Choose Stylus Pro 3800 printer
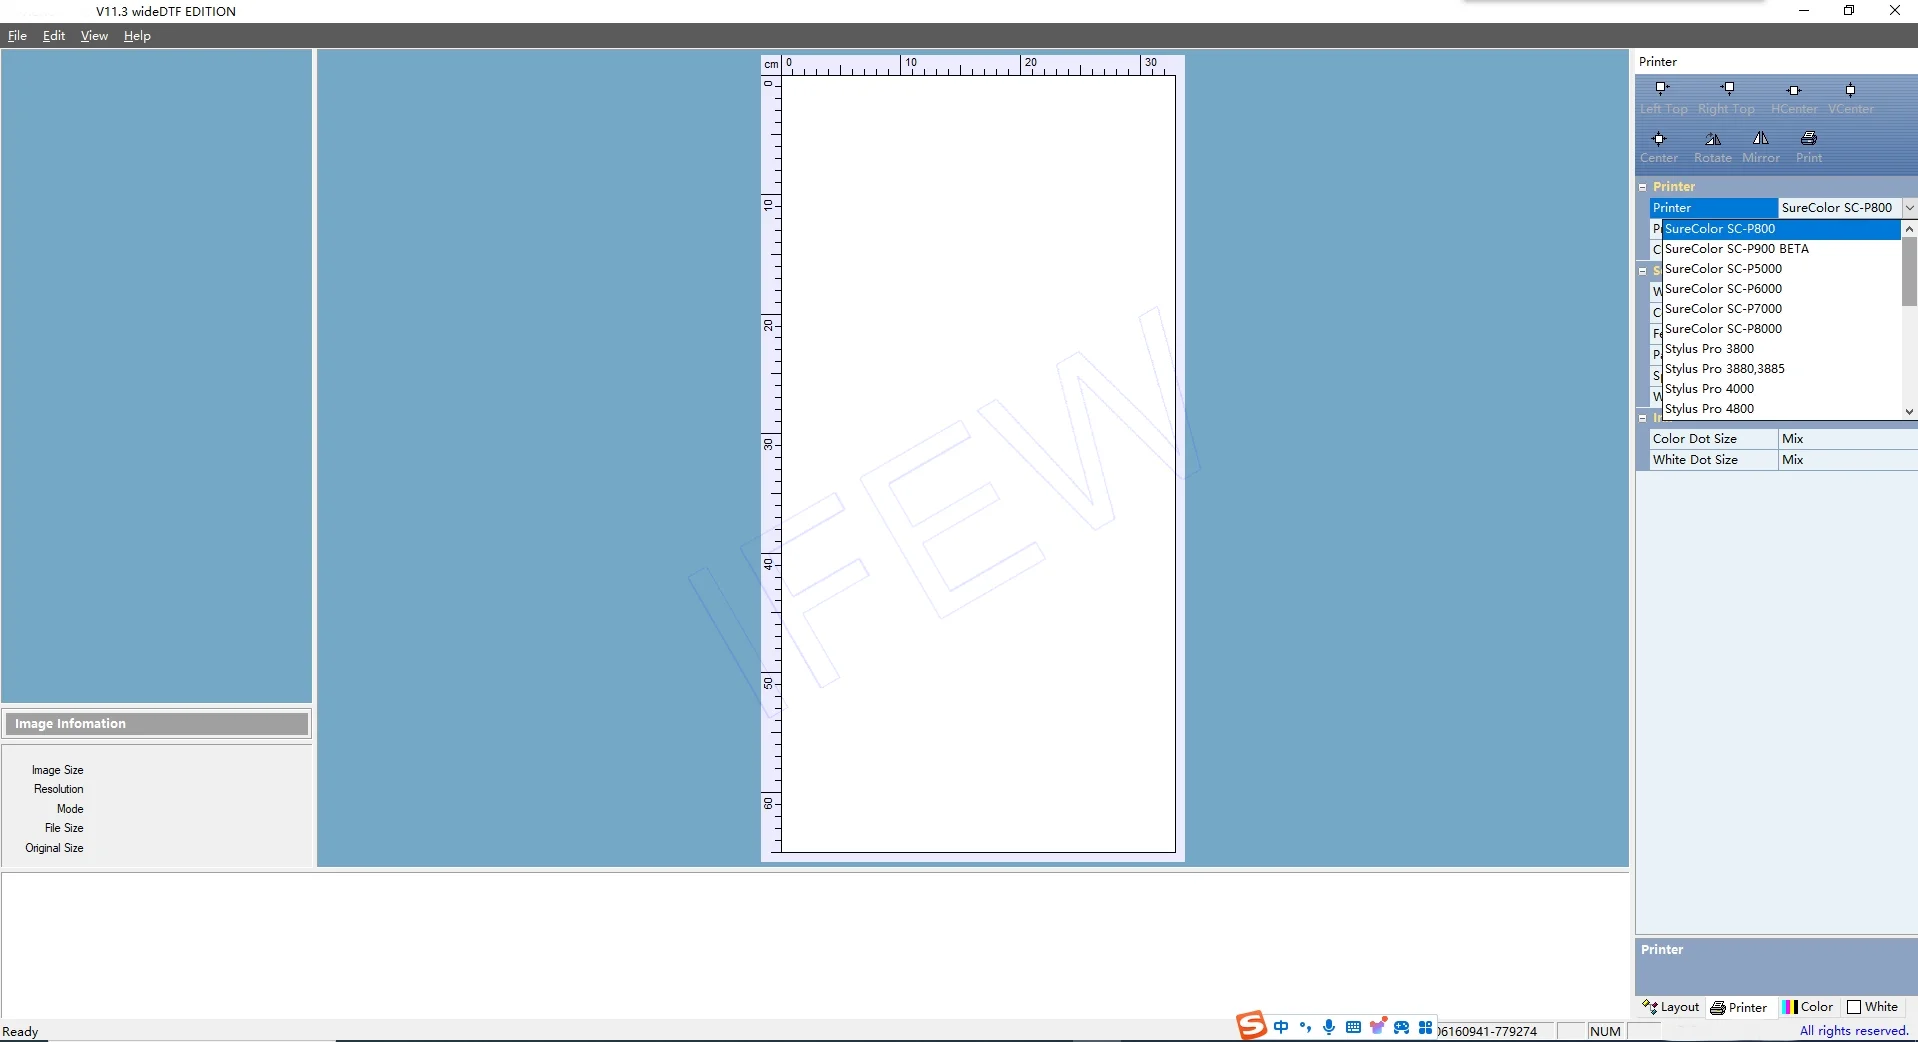Image resolution: width=1918 pixels, height=1042 pixels. (1781, 349)
